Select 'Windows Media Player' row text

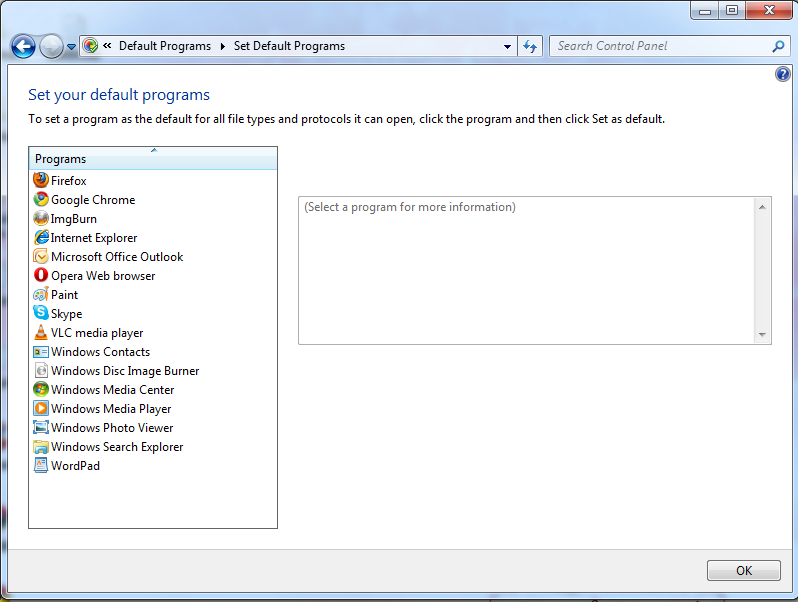point(111,409)
